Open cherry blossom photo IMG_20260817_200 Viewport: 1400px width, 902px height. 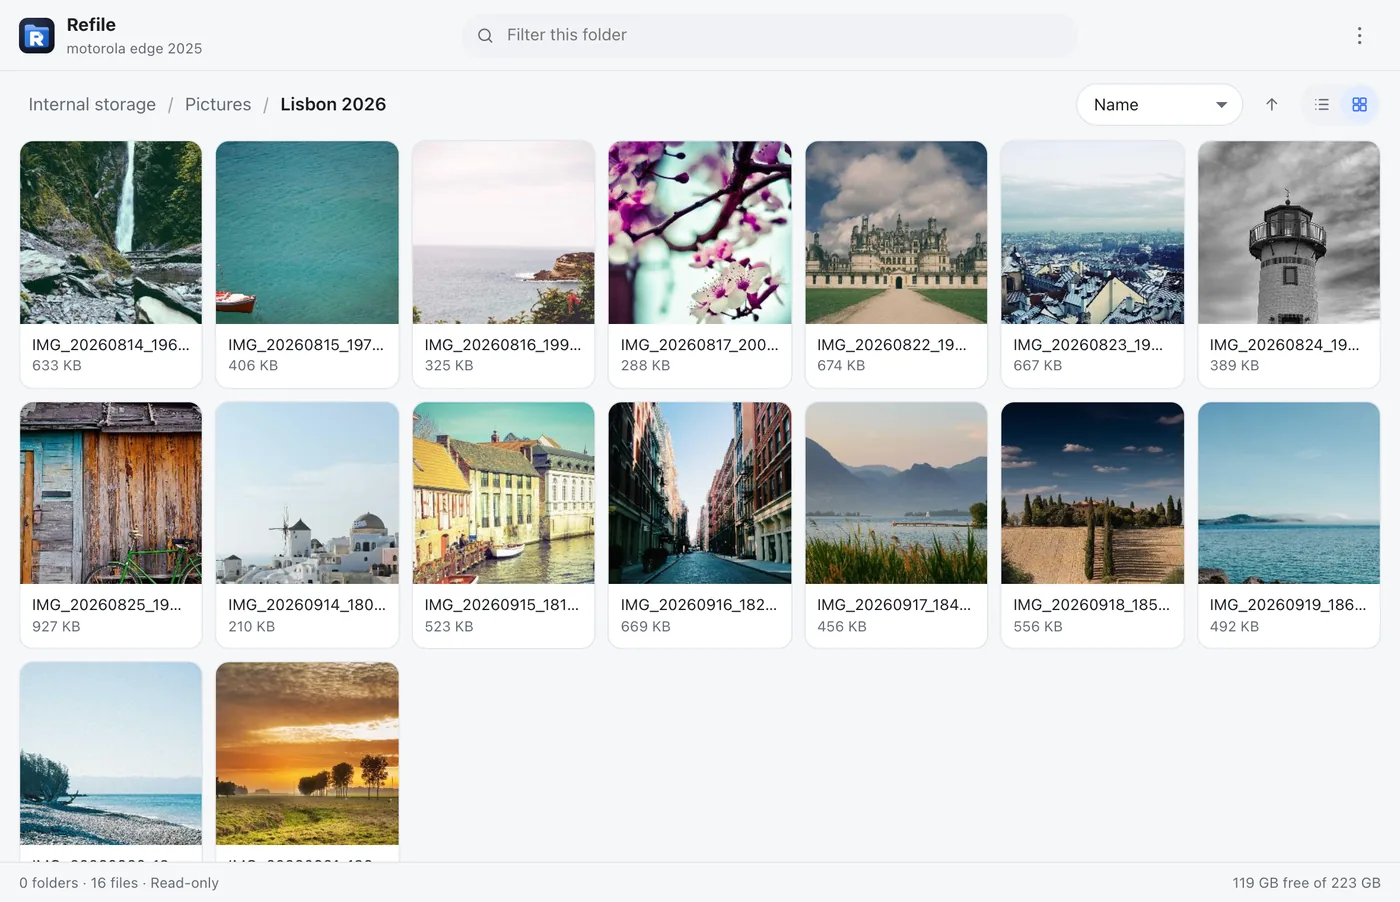tap(700, 264)
